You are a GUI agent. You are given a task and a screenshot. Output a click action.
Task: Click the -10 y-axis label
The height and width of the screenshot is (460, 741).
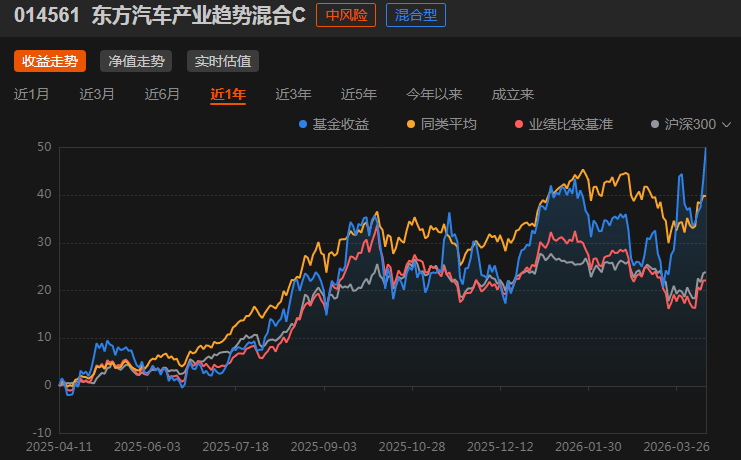pos(42,433)
